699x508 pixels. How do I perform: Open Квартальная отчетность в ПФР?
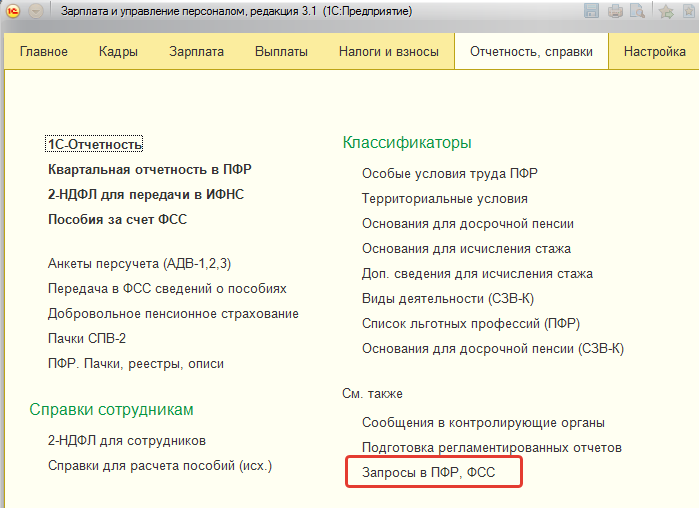click(x=149, y=169)
